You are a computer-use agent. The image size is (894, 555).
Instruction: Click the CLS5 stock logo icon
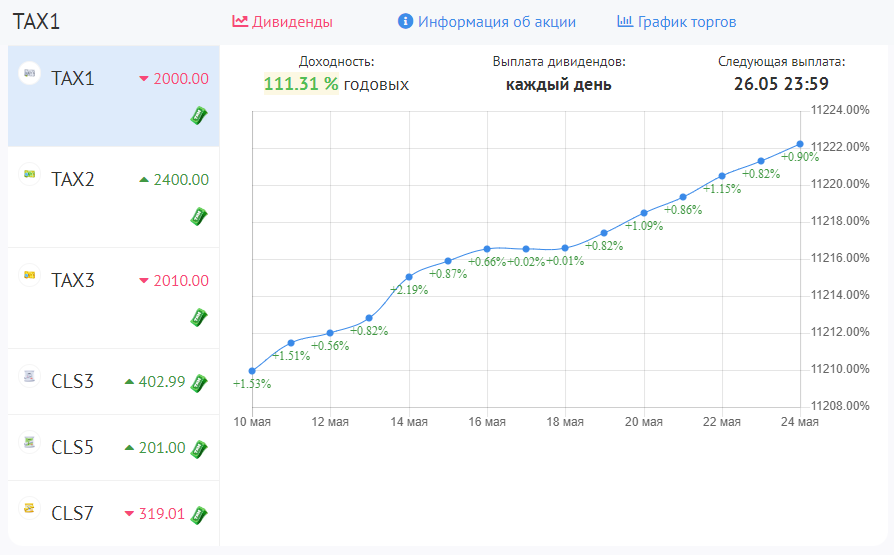pos(30,442)
